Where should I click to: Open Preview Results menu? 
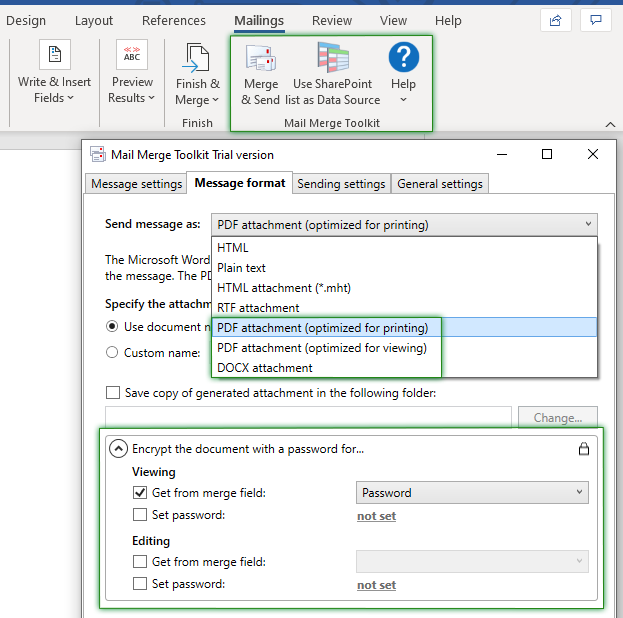click(132, 72)
